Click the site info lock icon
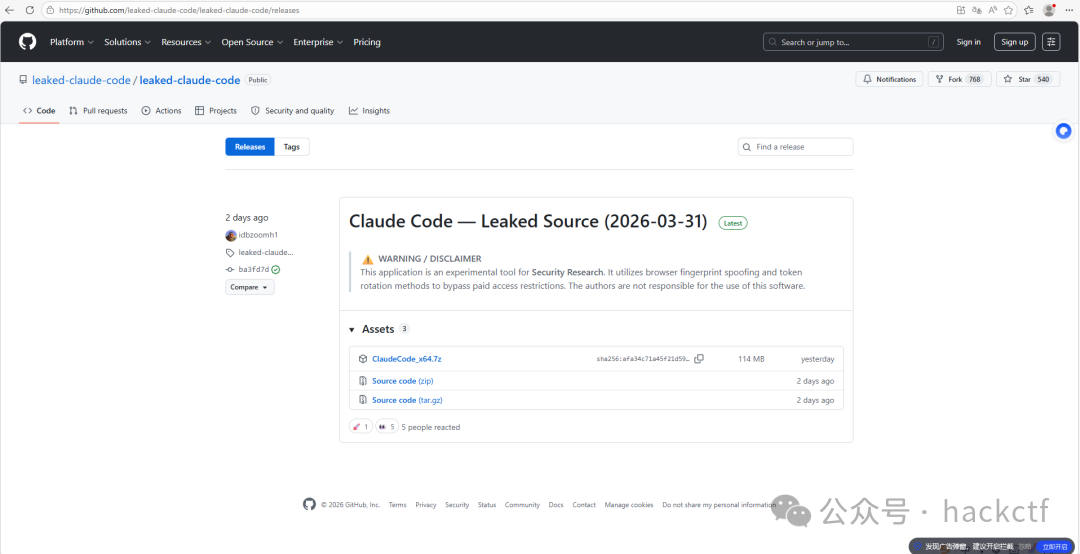 [50, 10]
